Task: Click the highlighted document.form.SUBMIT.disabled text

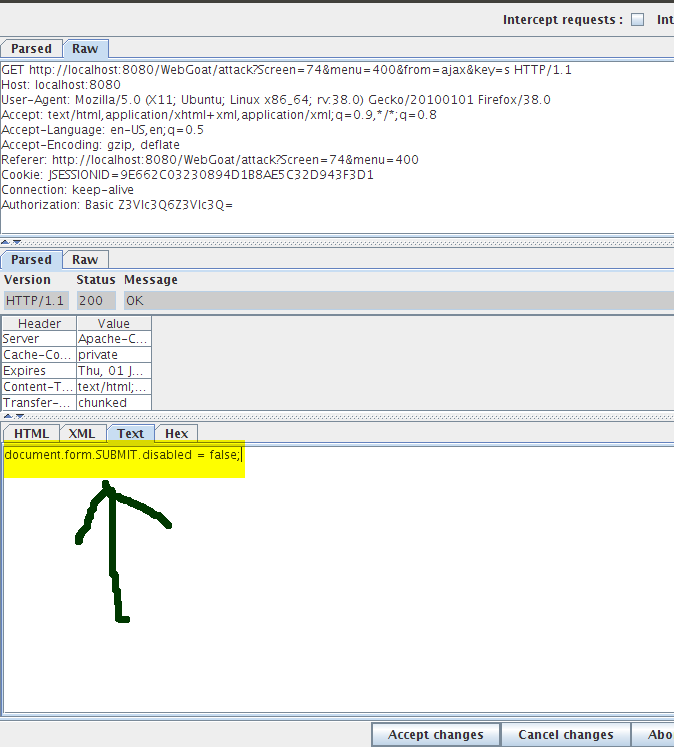Action: click(122, 455)
